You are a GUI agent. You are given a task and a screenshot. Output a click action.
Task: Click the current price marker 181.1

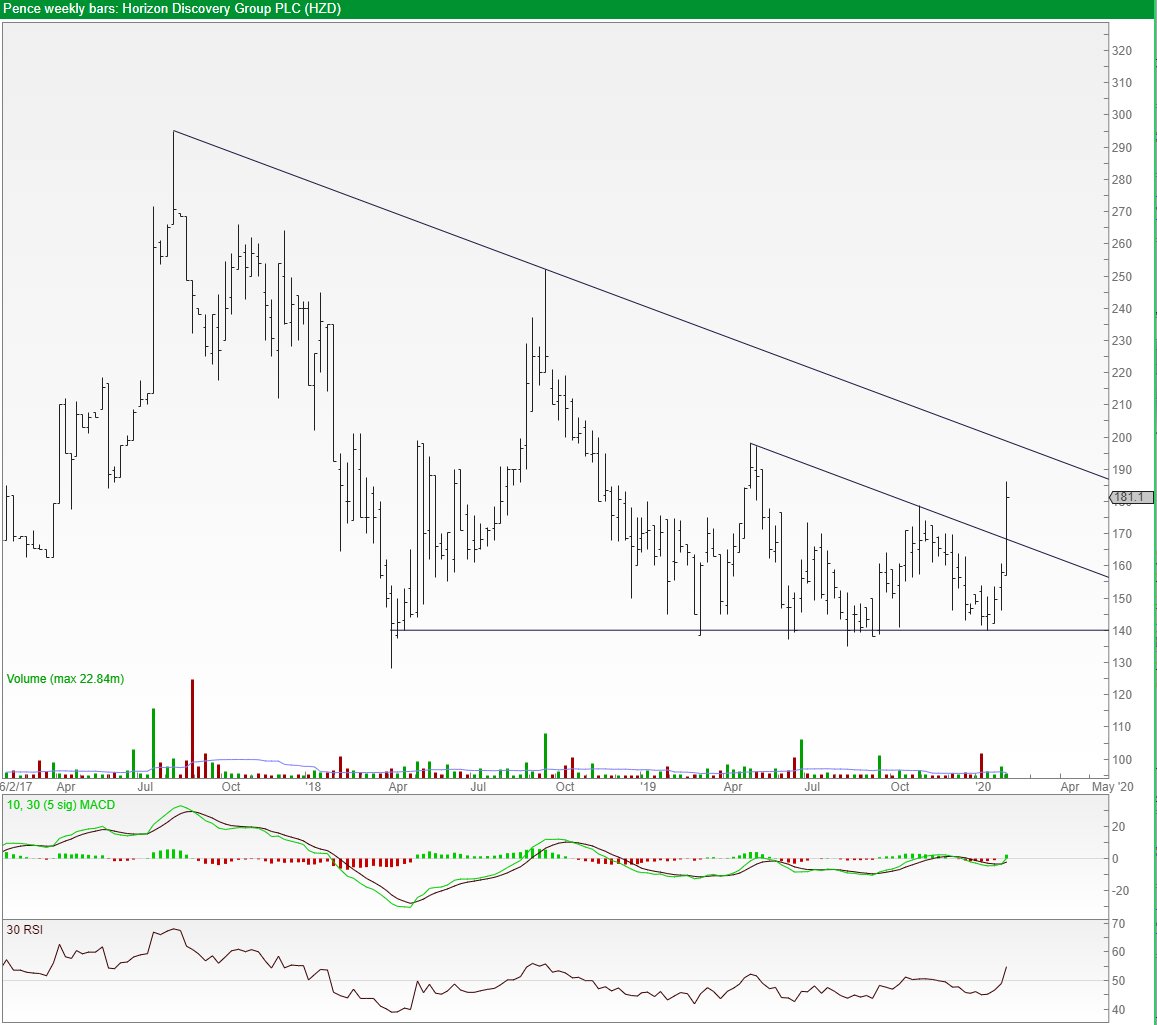tap(1131, 497)
